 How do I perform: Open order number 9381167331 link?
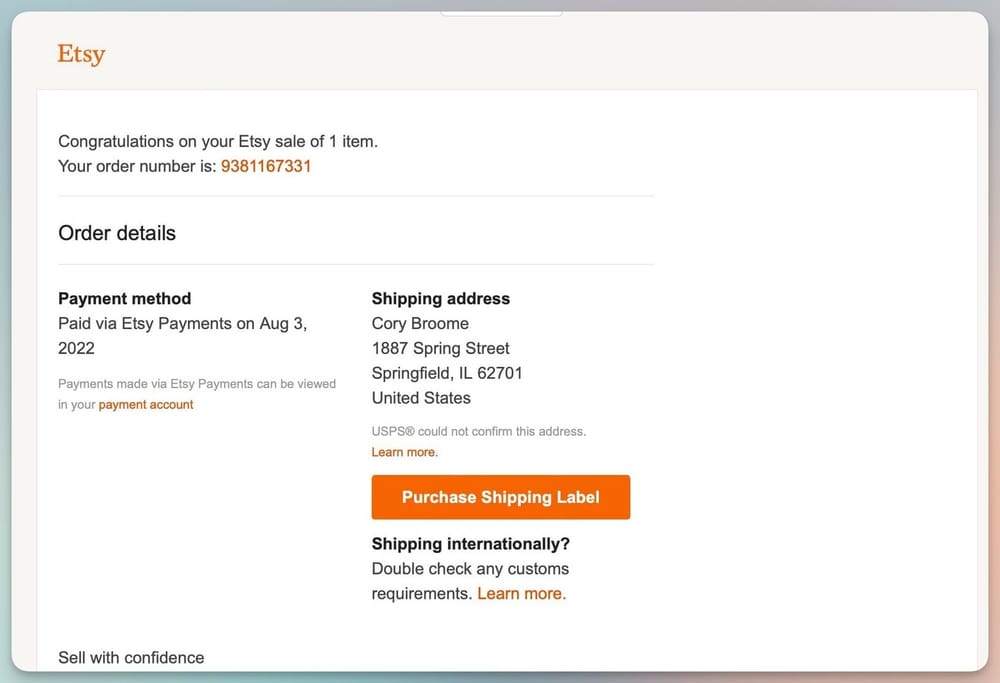tap(265, 166)
